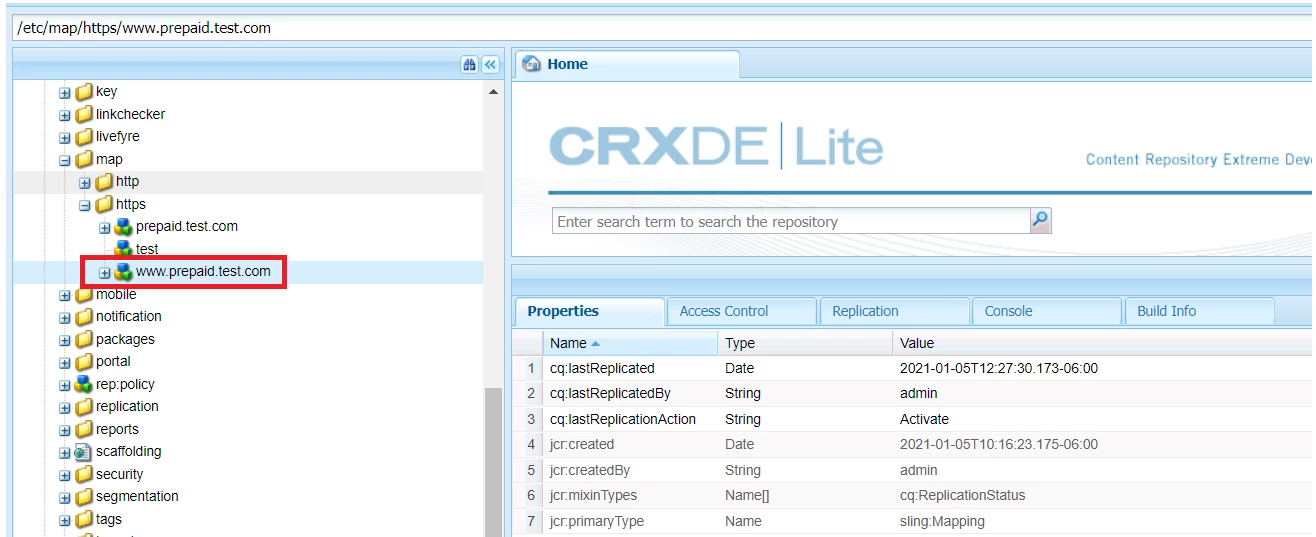
Task: Click the map folder icon
Action: pyautogui.click(x=84, y=159)
